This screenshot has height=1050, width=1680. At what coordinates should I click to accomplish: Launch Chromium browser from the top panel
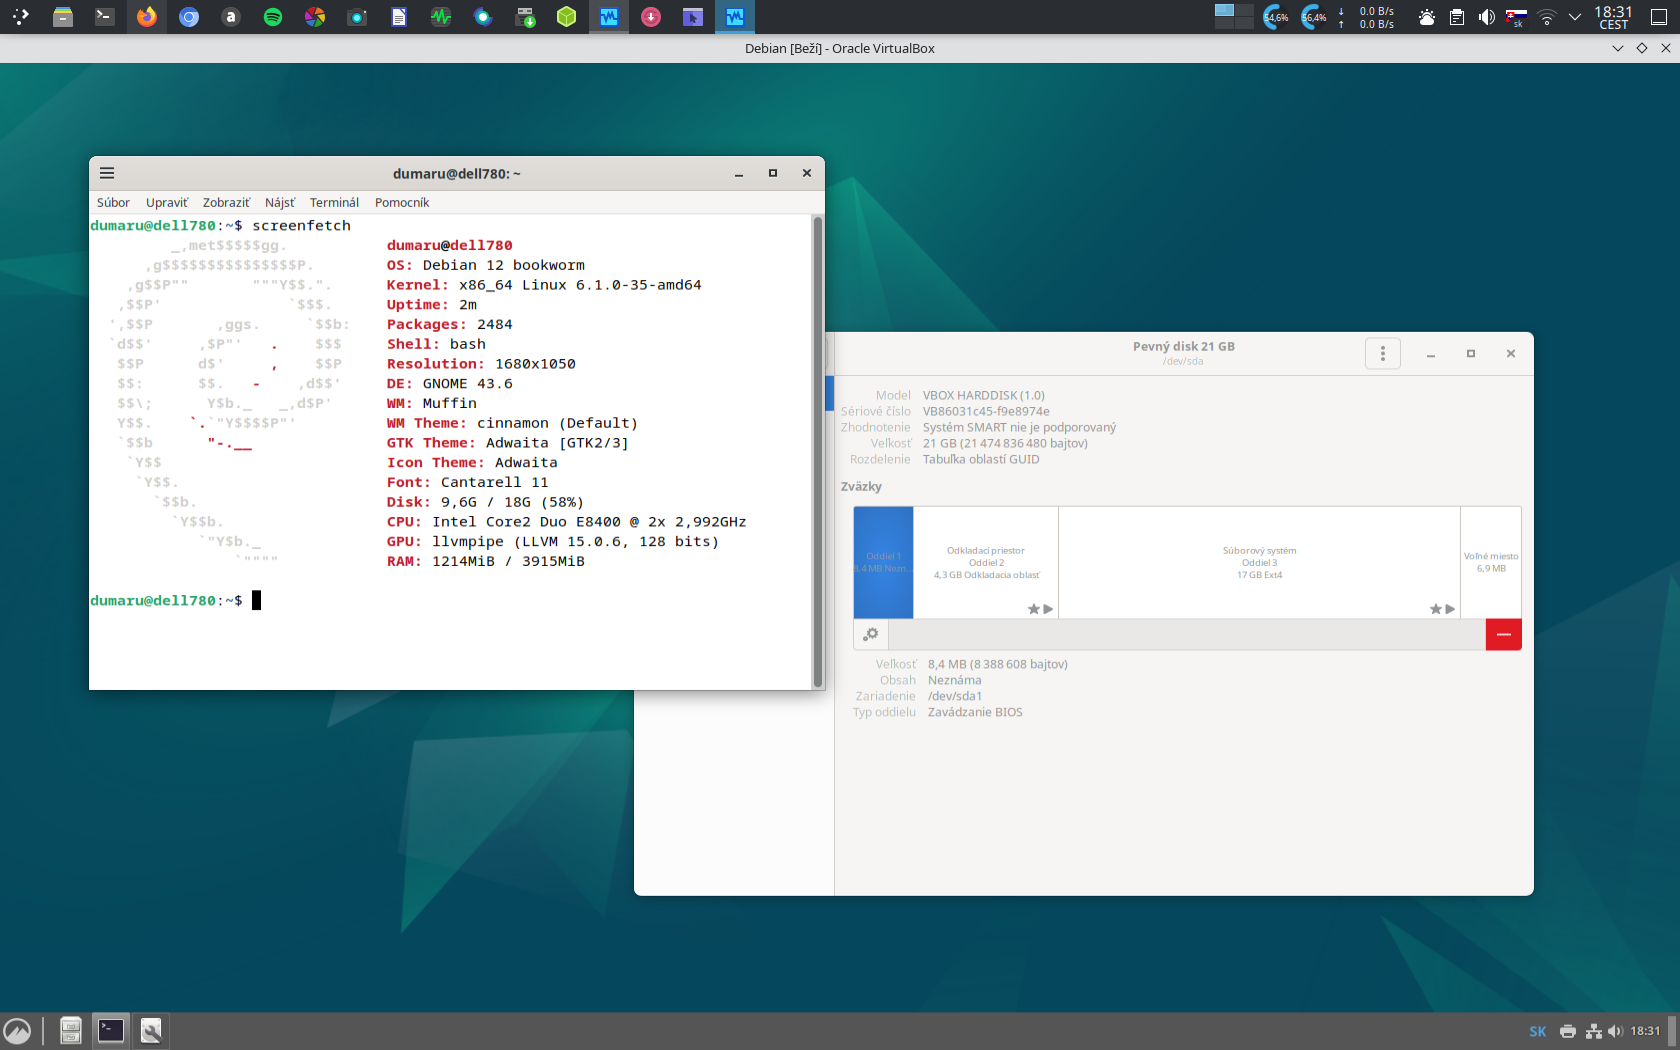coord(189,17)
